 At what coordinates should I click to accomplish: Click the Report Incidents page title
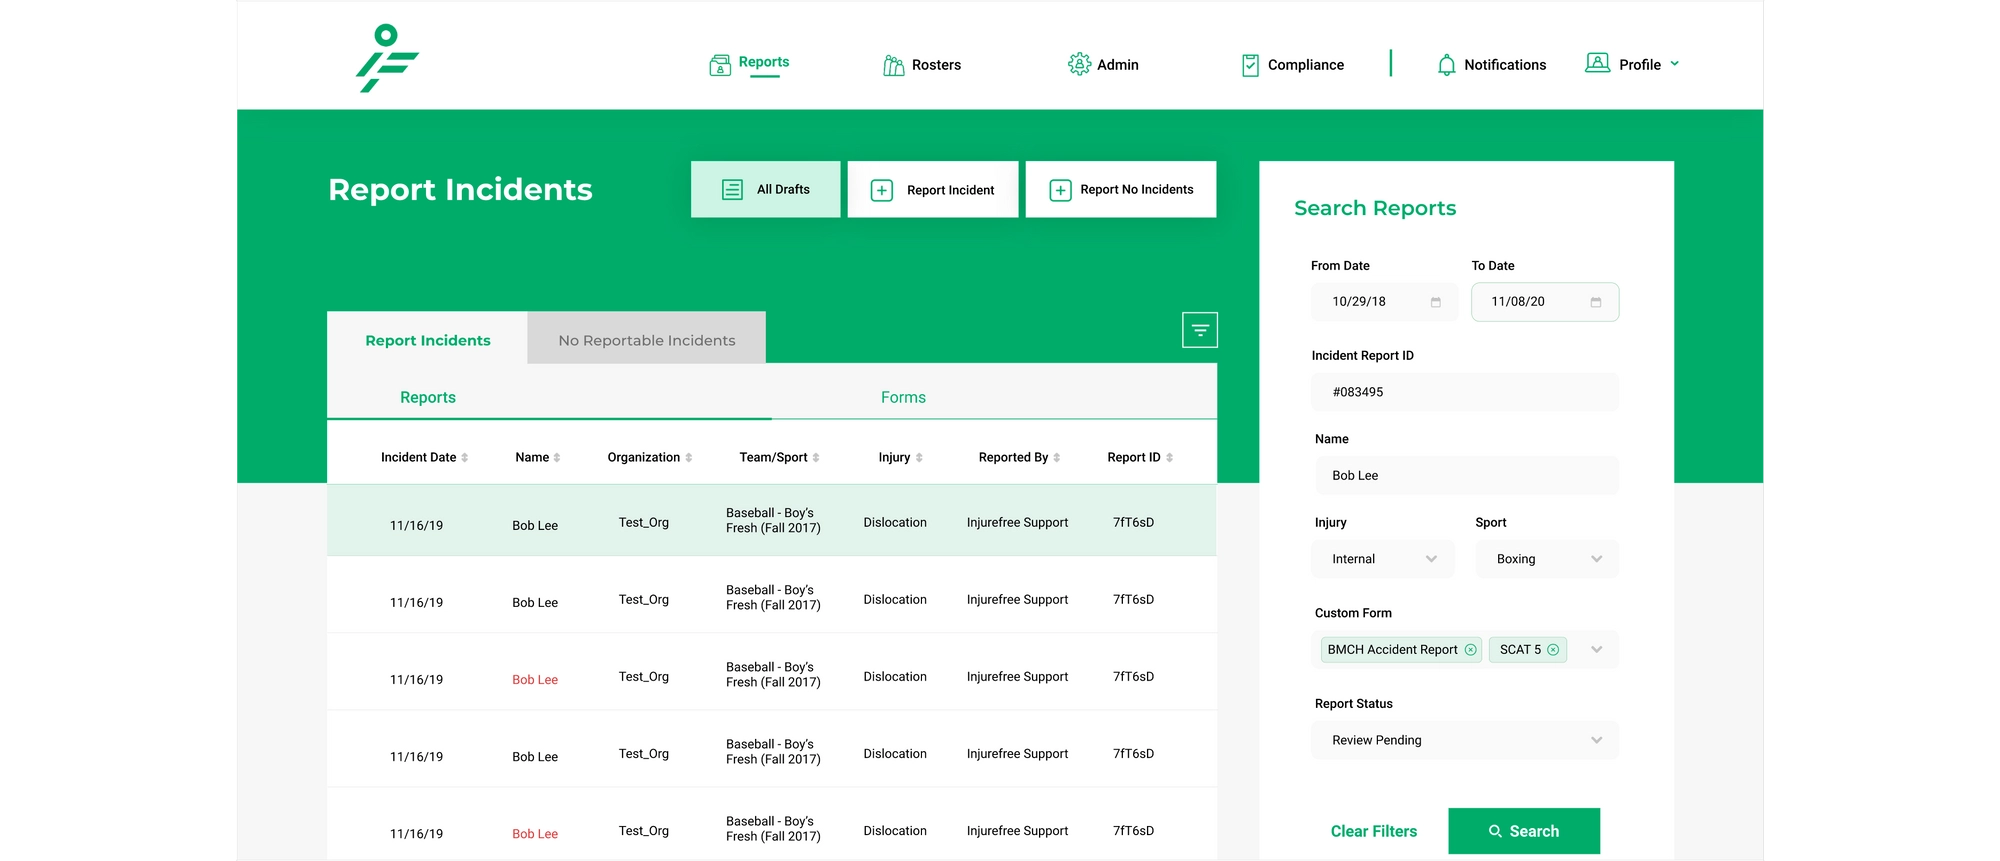460,189
